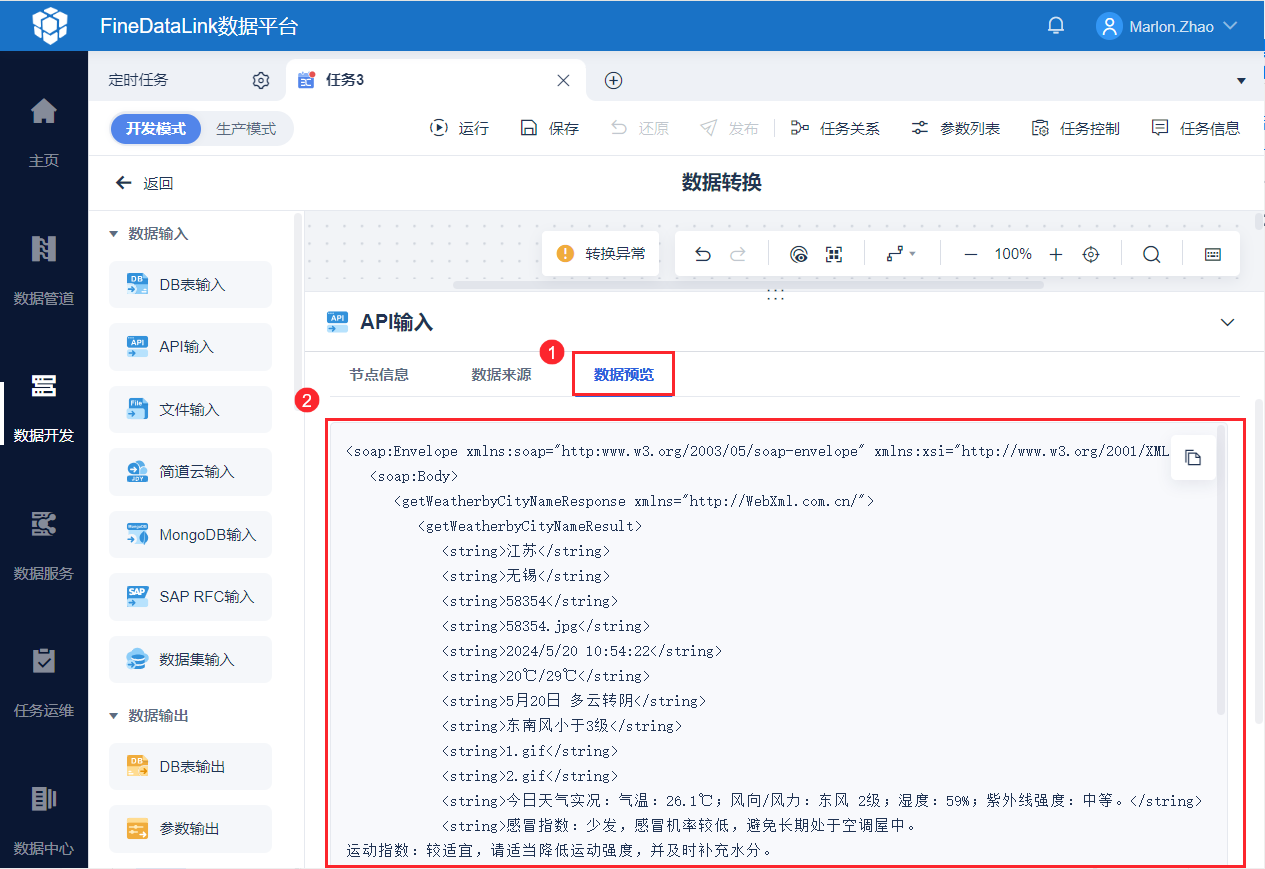Switch to the 定时任务 tab

coord(139,80)
